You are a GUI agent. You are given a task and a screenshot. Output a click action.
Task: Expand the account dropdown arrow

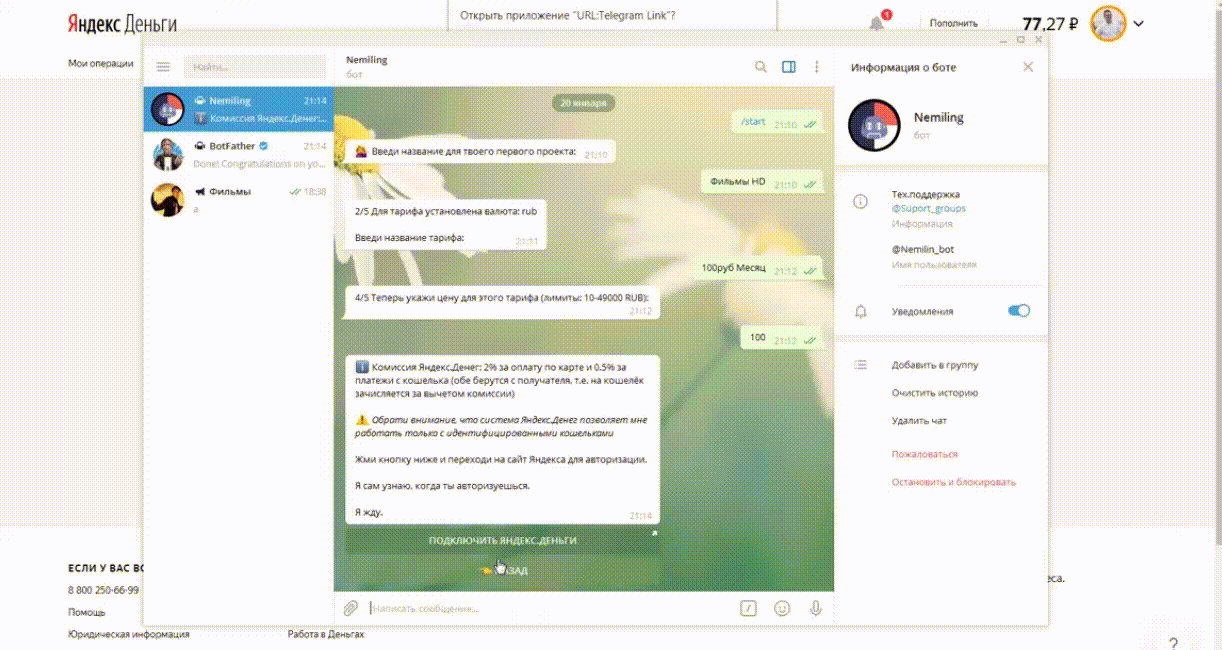coord(1139,23)
